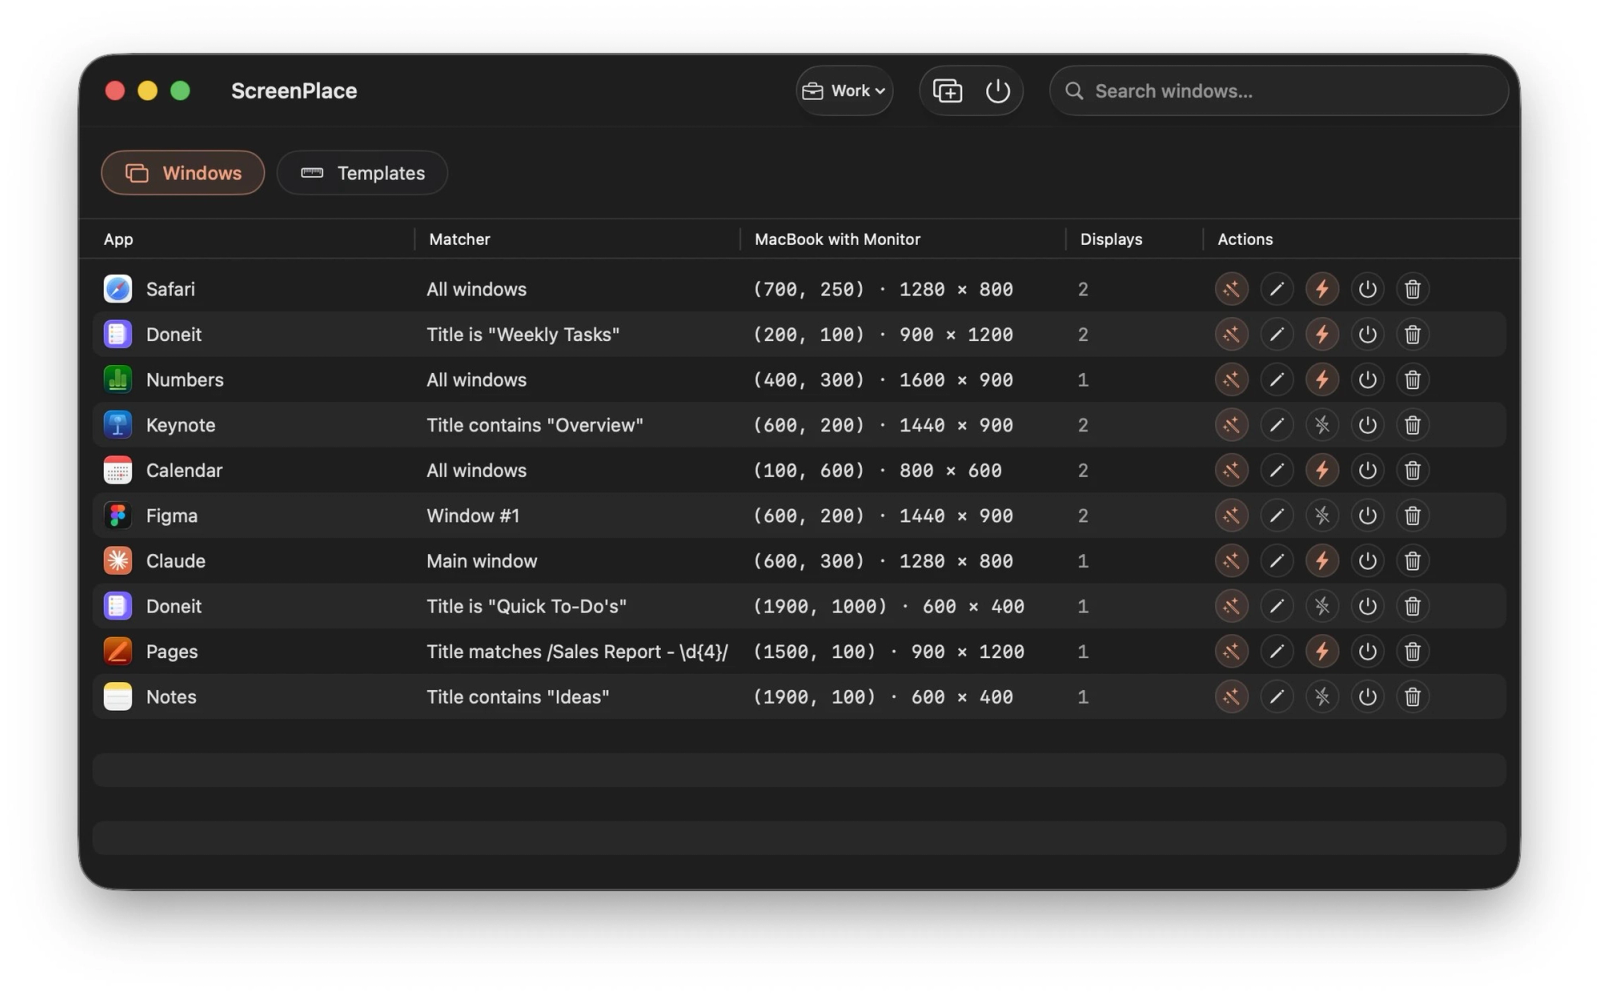Screen dimensions: 1600x995
Task: Toggle the power button in Keynote row
Action: (1367, 425)
